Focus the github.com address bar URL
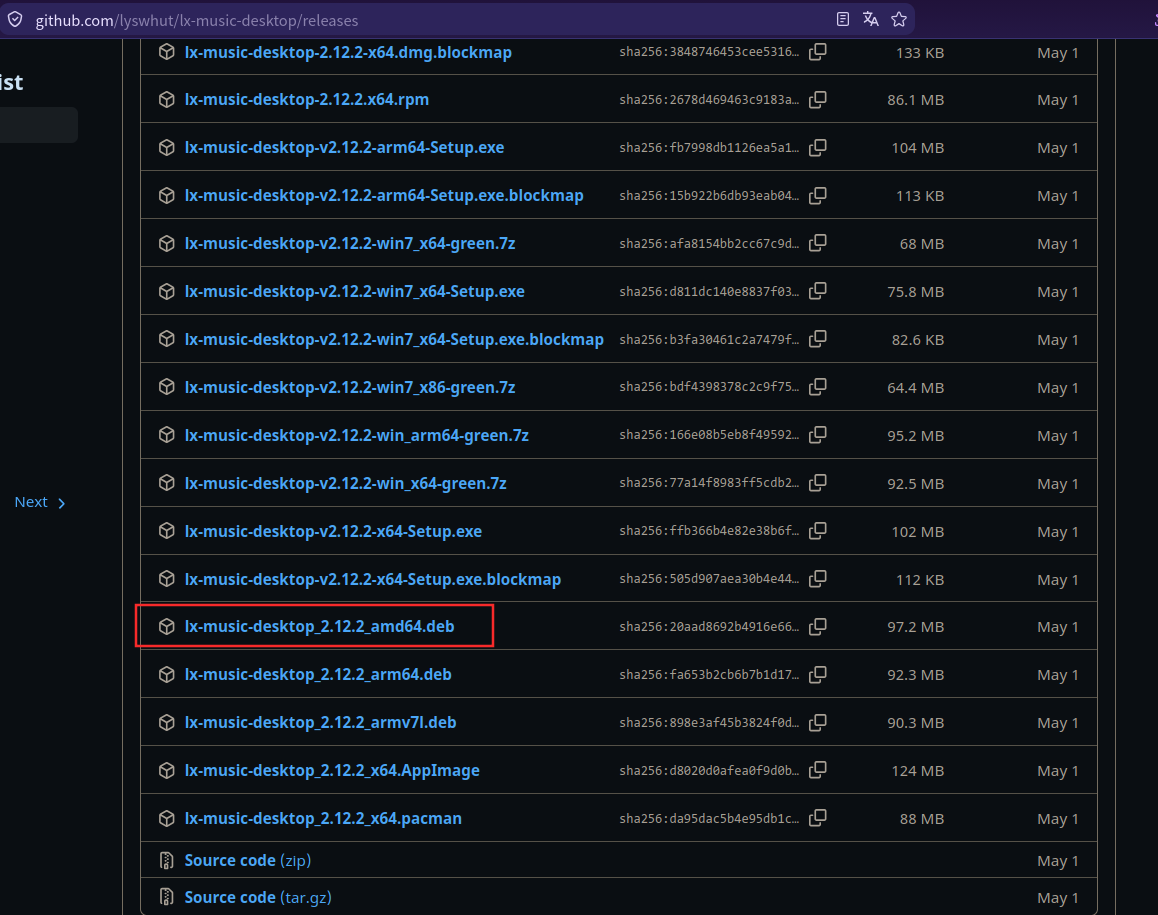Screen dimensions: 1158x915 (x=196, y=20)
